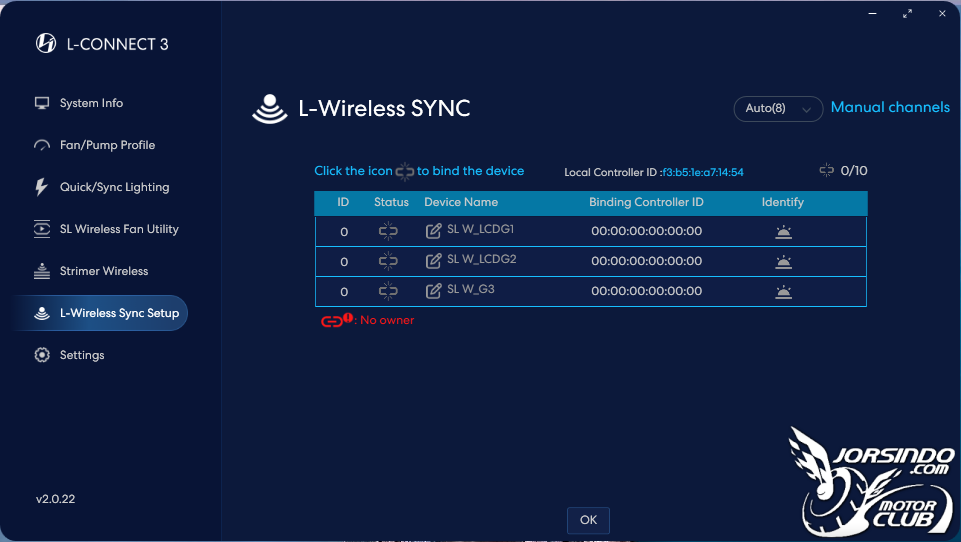Click the device name SL W_LCDG2
This screenshot has height=542, width=961.
482,259
